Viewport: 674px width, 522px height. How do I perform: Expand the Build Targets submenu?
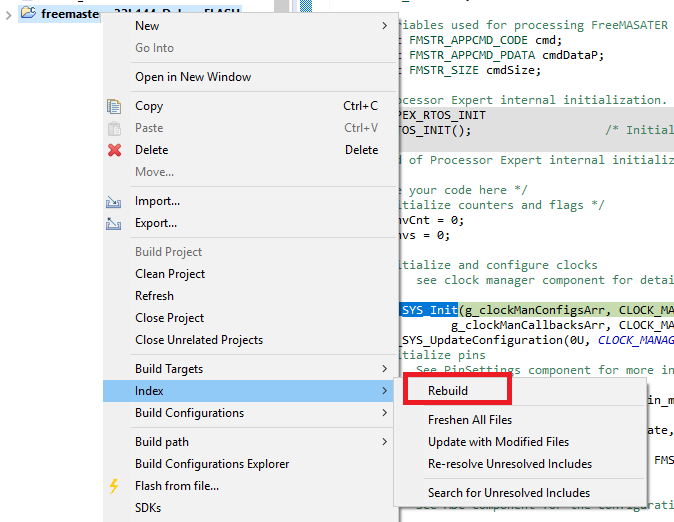point(385,369)
